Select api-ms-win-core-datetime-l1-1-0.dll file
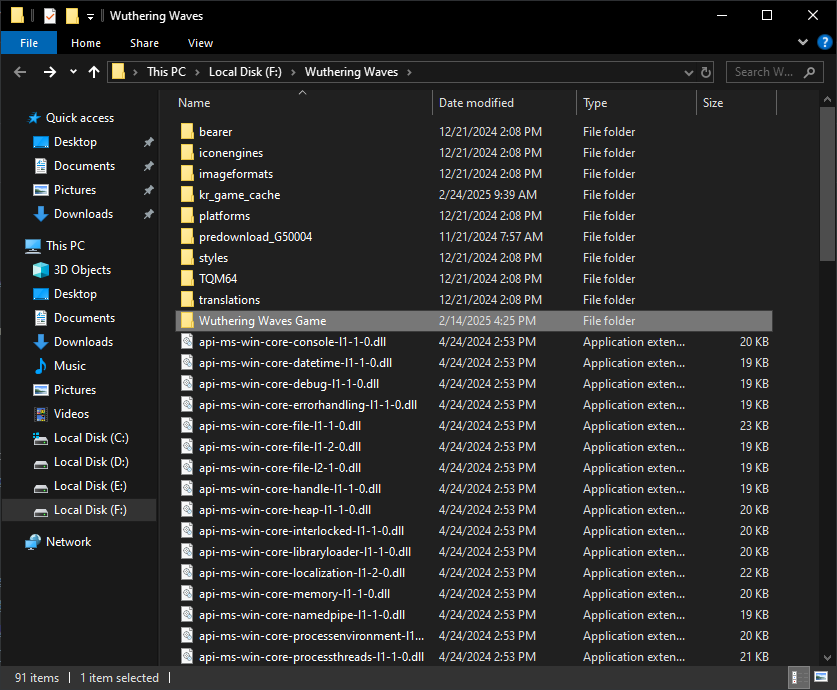The image size is (837, 690). tap(295, 363)
